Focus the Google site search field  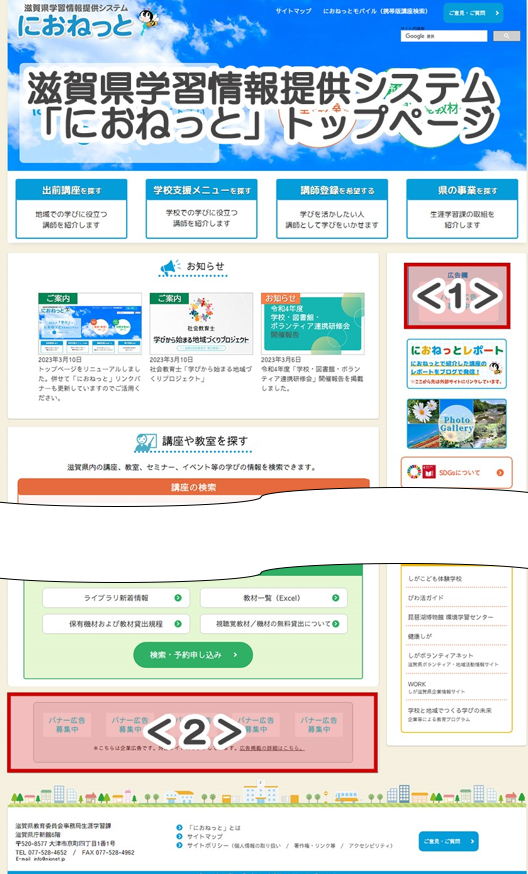(444, 36)
